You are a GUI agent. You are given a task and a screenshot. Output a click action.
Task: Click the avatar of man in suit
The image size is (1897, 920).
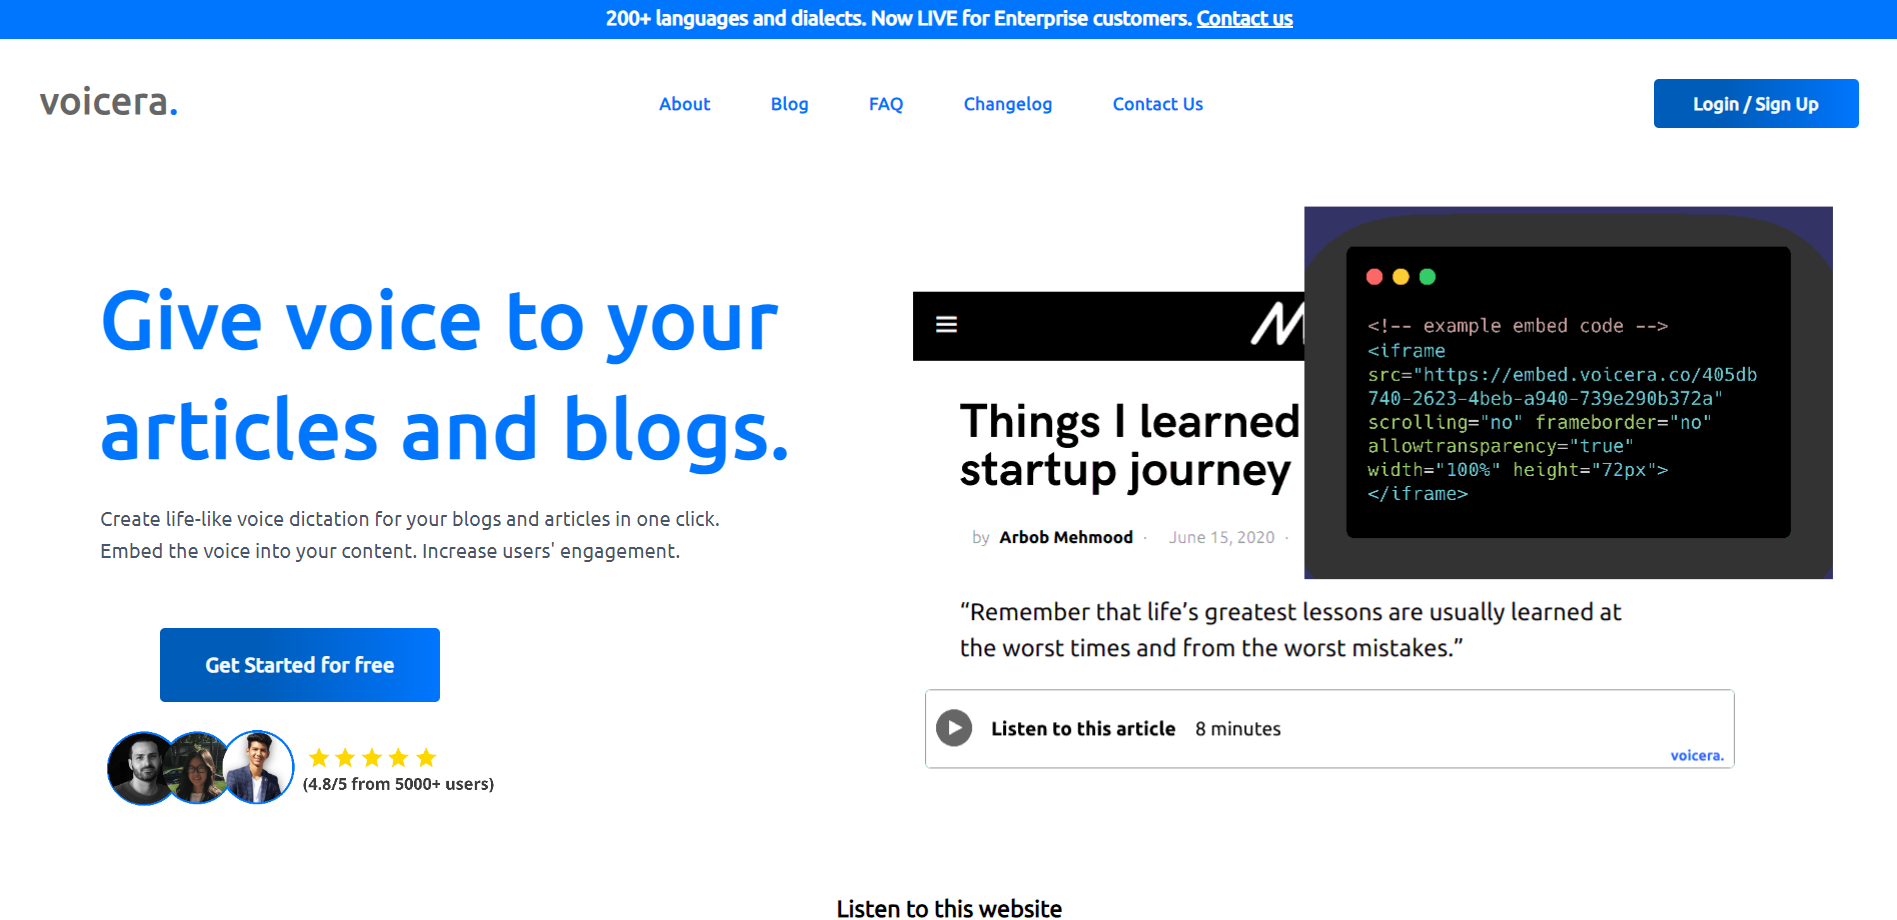tap(259, 767)
